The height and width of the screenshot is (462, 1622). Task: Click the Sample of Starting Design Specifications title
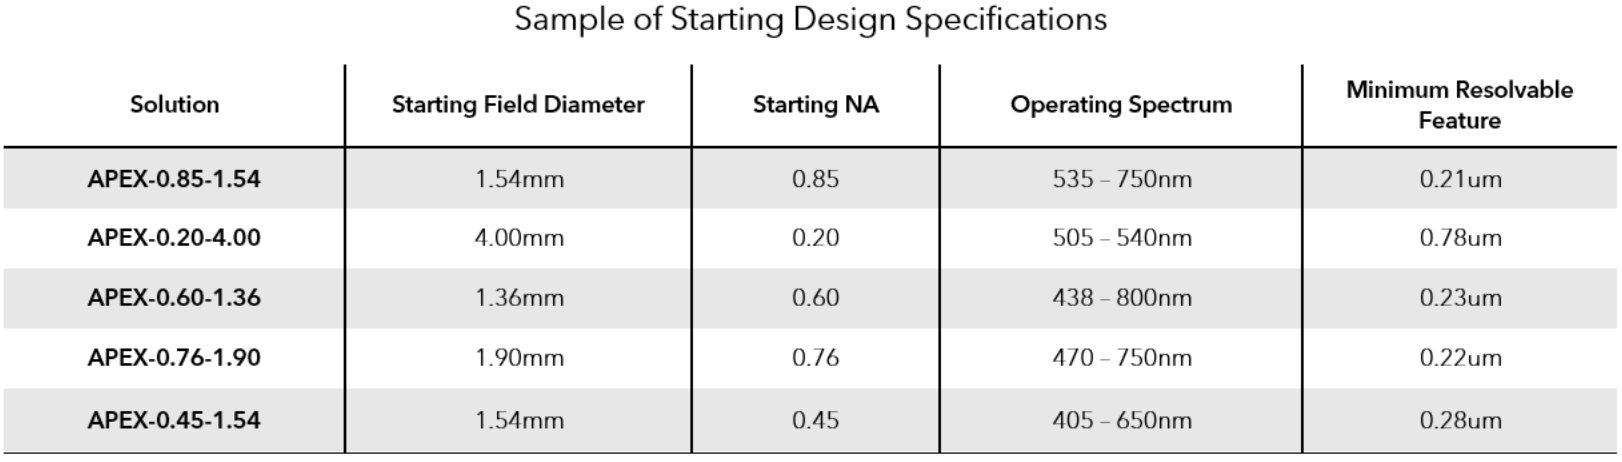pos(810,20)
